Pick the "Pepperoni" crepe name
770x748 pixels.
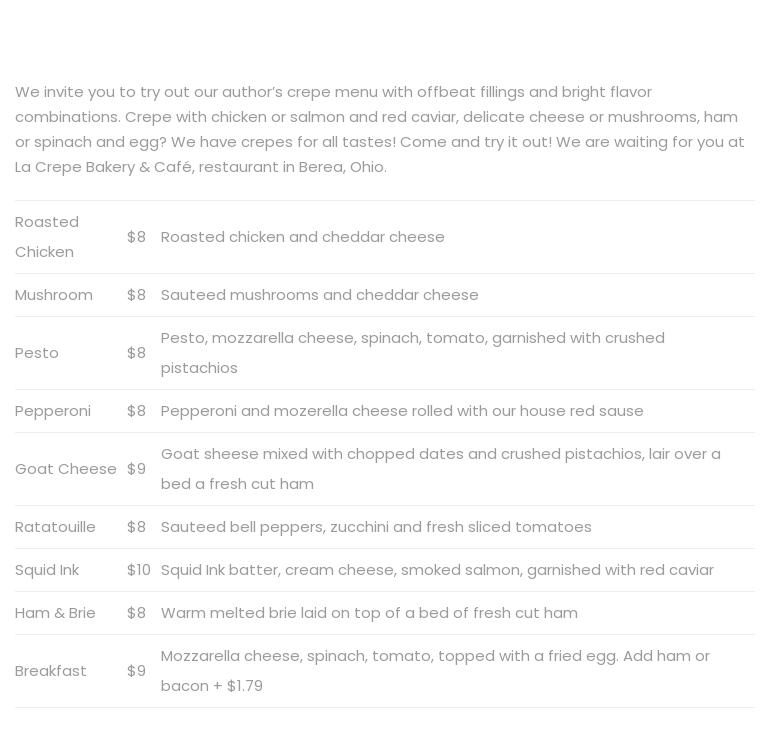pyautogui.click(x=53, y=411)
